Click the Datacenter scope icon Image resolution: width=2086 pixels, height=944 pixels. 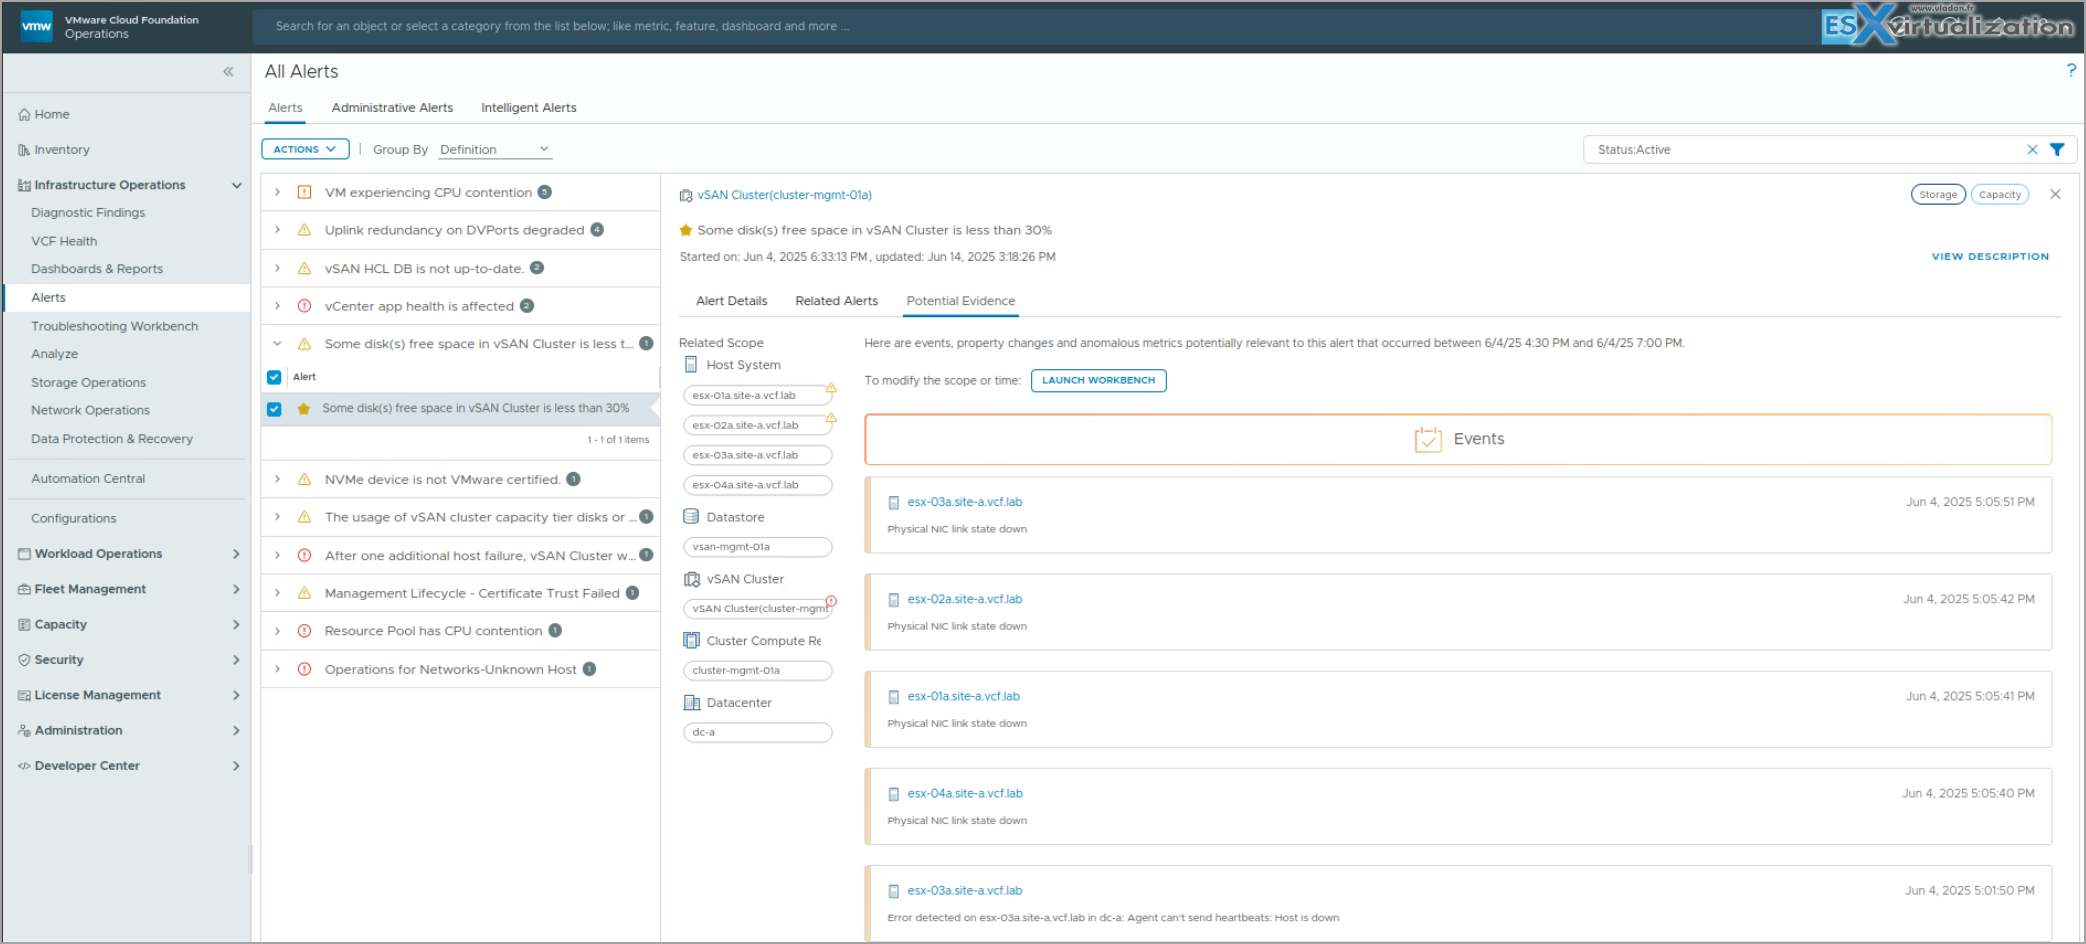[x=691, y=702]
